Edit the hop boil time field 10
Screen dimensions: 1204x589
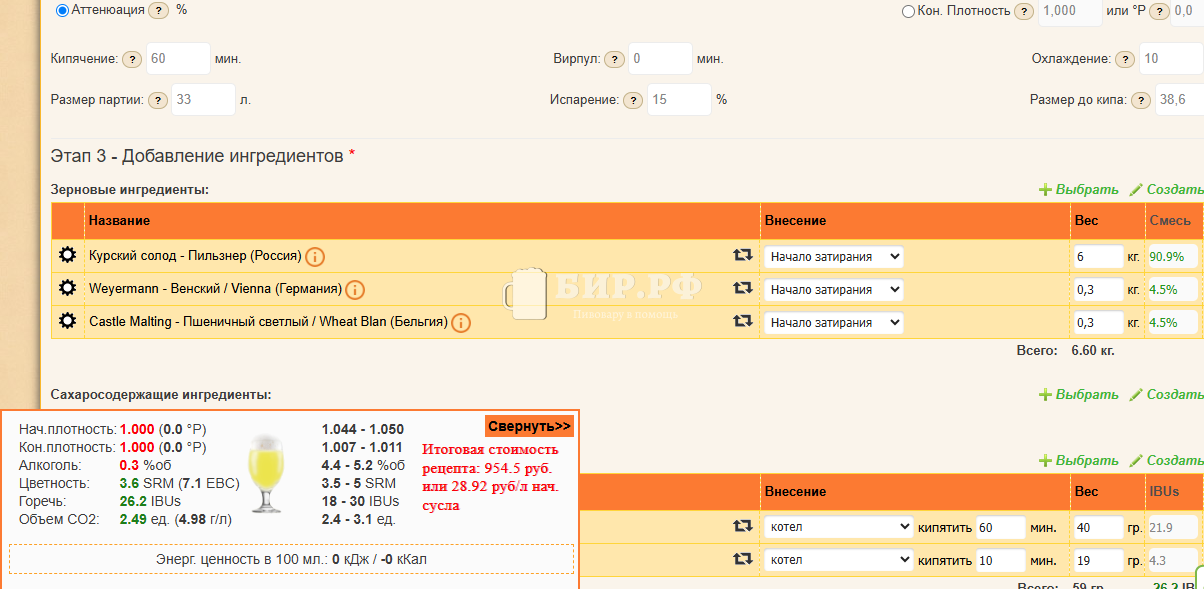pyautogui.click(x=1000, y=560)
